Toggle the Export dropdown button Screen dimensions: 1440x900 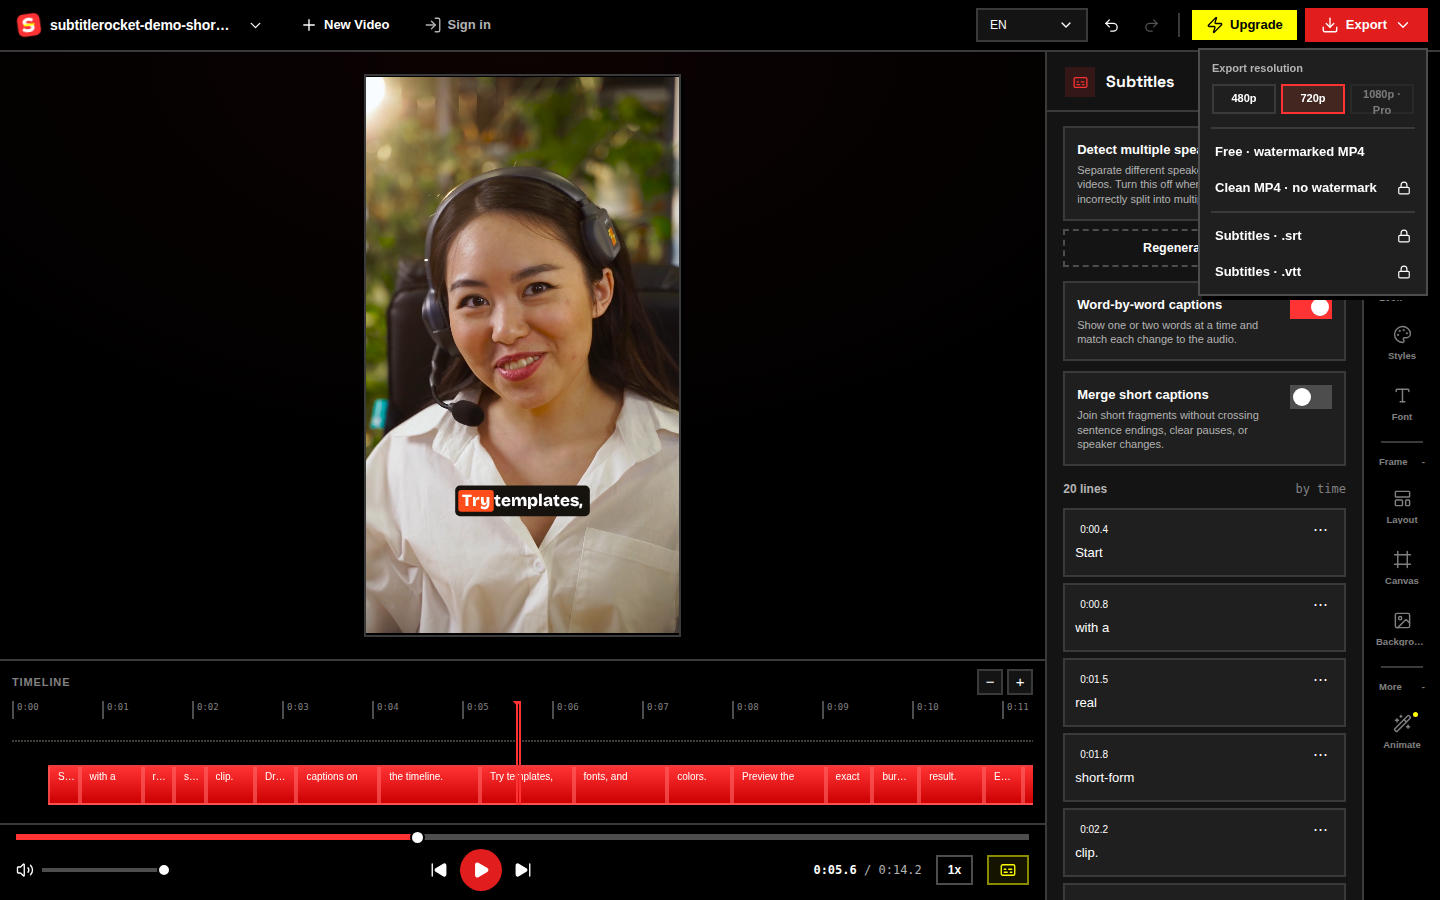pyautogui.click(x=1366, y=25)
